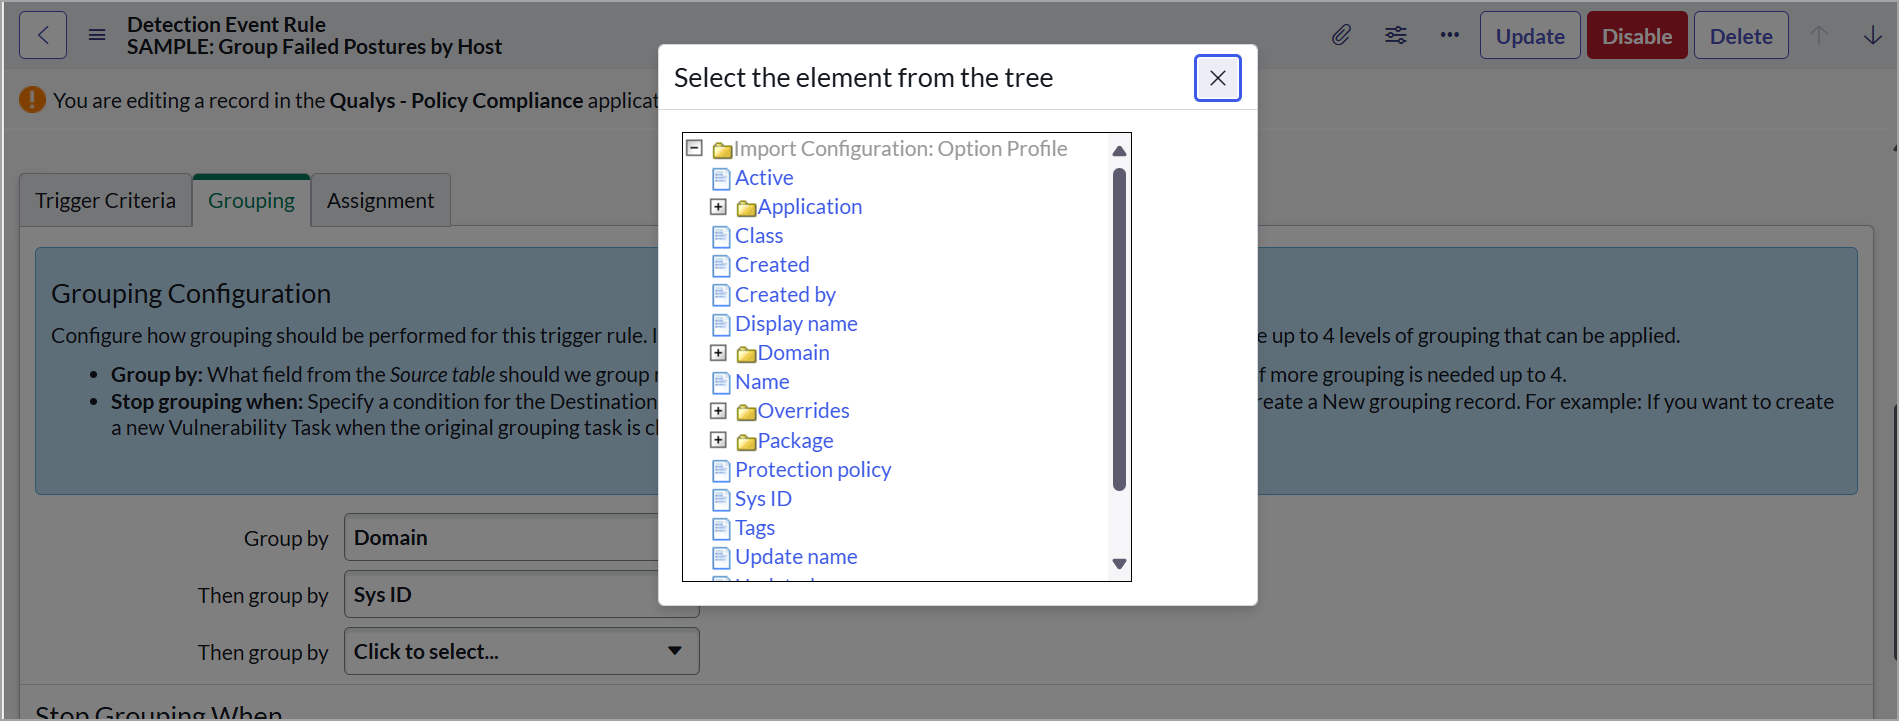1899x721 pixels.
Task: Open attachments via the paperclip icon
Action: pos(1341,36)
